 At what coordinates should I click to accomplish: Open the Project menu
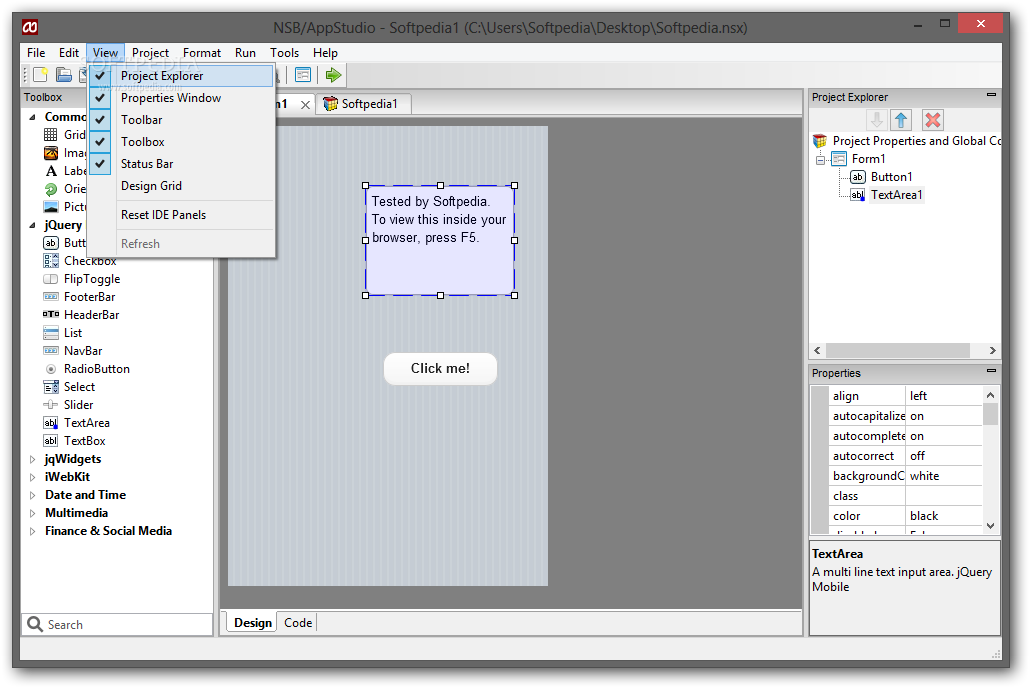pos(150,53)
